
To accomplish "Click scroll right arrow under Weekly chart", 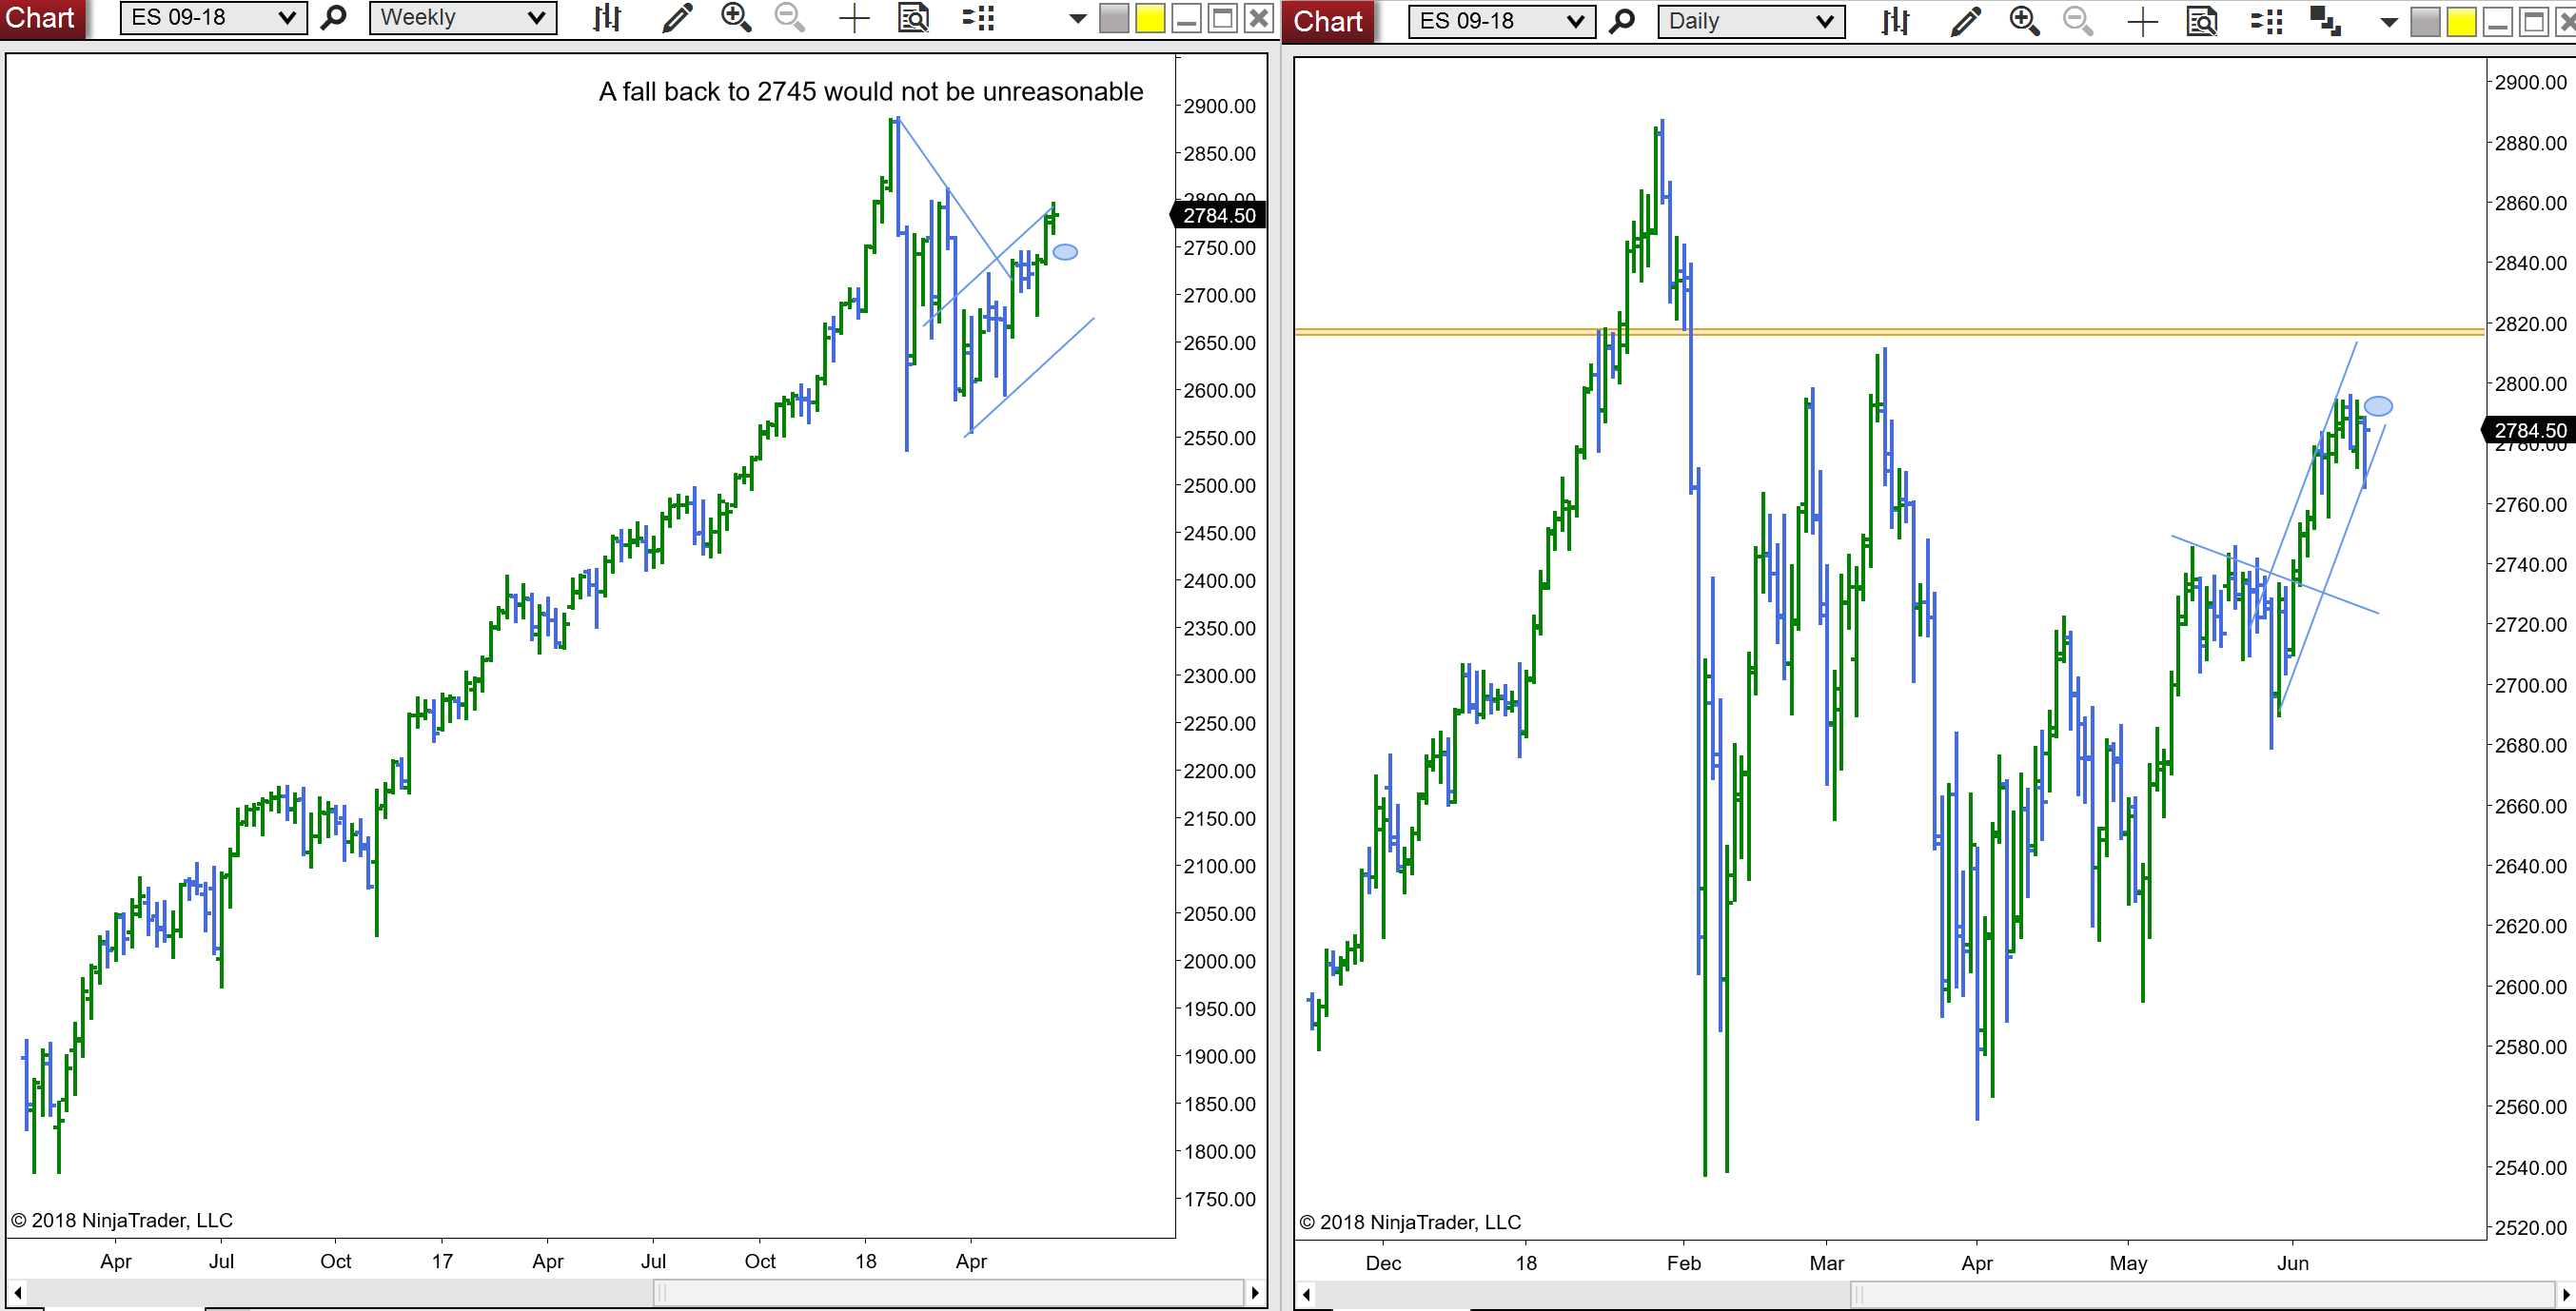I will click(1256, 1292).
